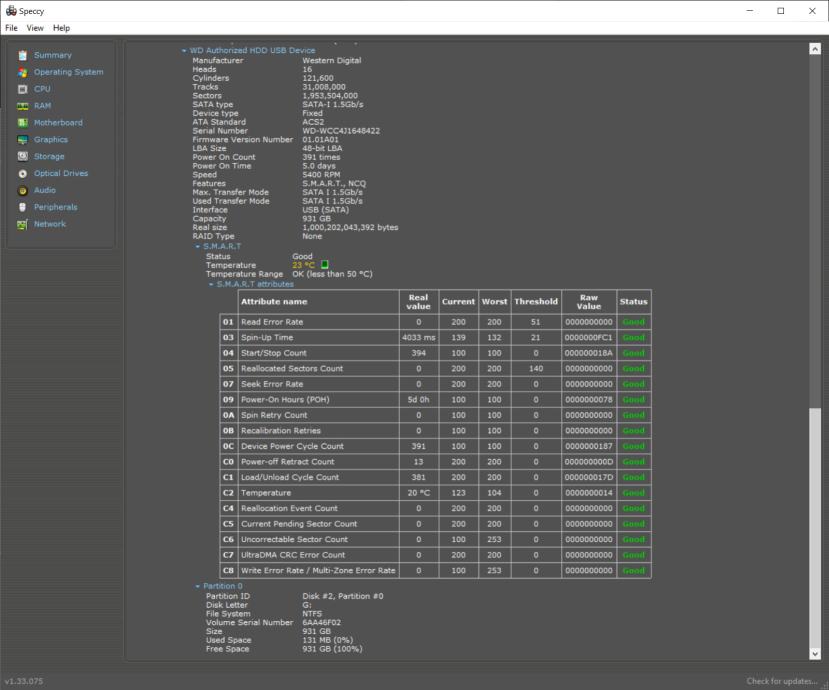Open the Motherboard icon in sidebar
This screenshot has height=690, width=829.
tap(22, 123)
